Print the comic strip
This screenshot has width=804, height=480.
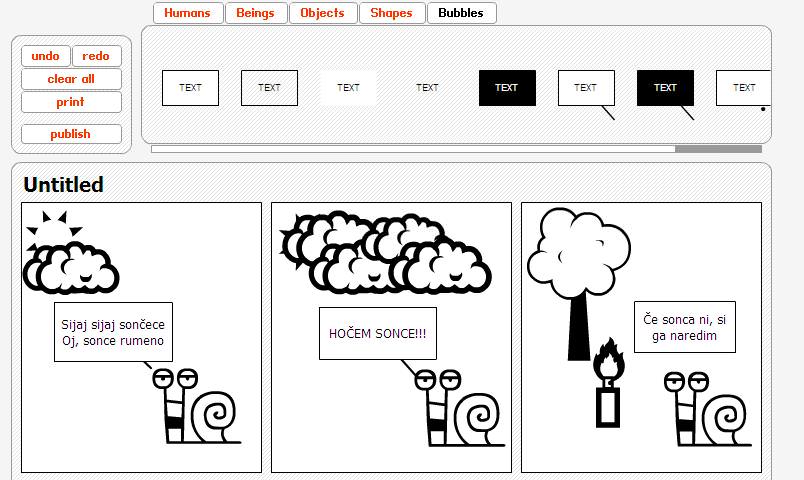71,102
